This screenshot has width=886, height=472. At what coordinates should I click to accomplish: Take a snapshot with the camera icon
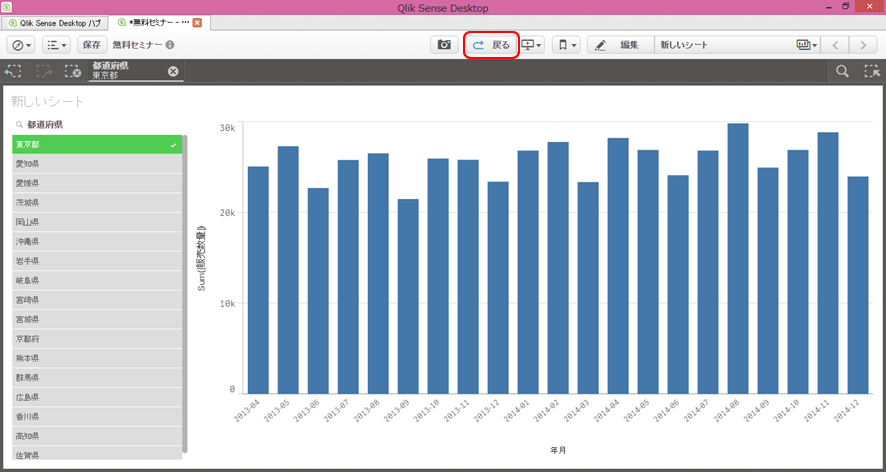[444, 45]
